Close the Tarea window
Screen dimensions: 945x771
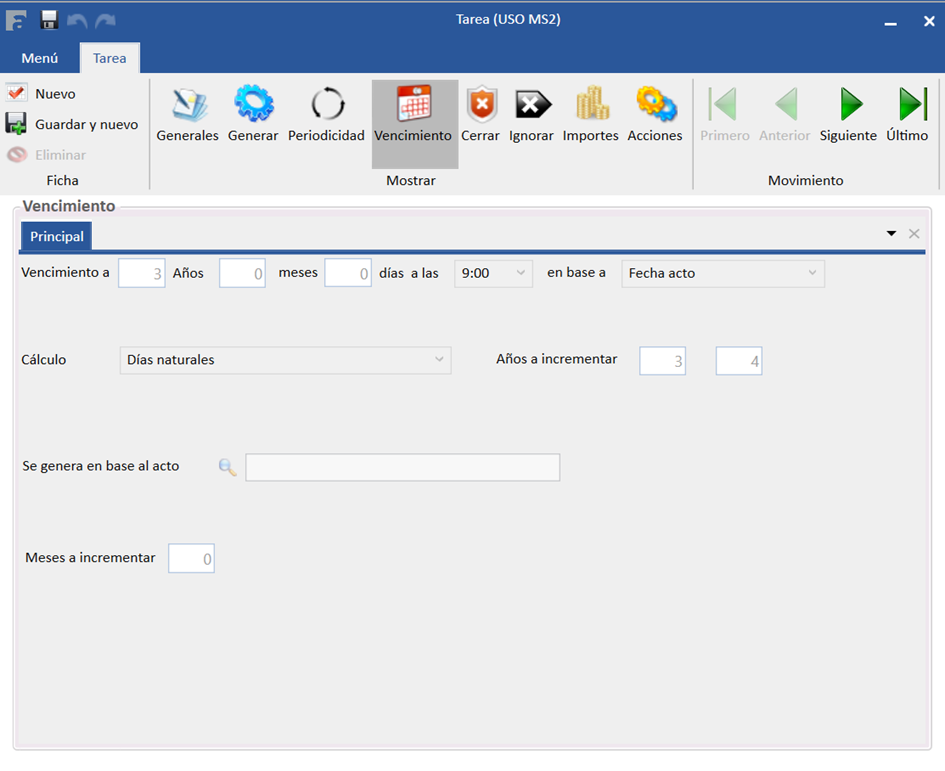pos(929,21)
